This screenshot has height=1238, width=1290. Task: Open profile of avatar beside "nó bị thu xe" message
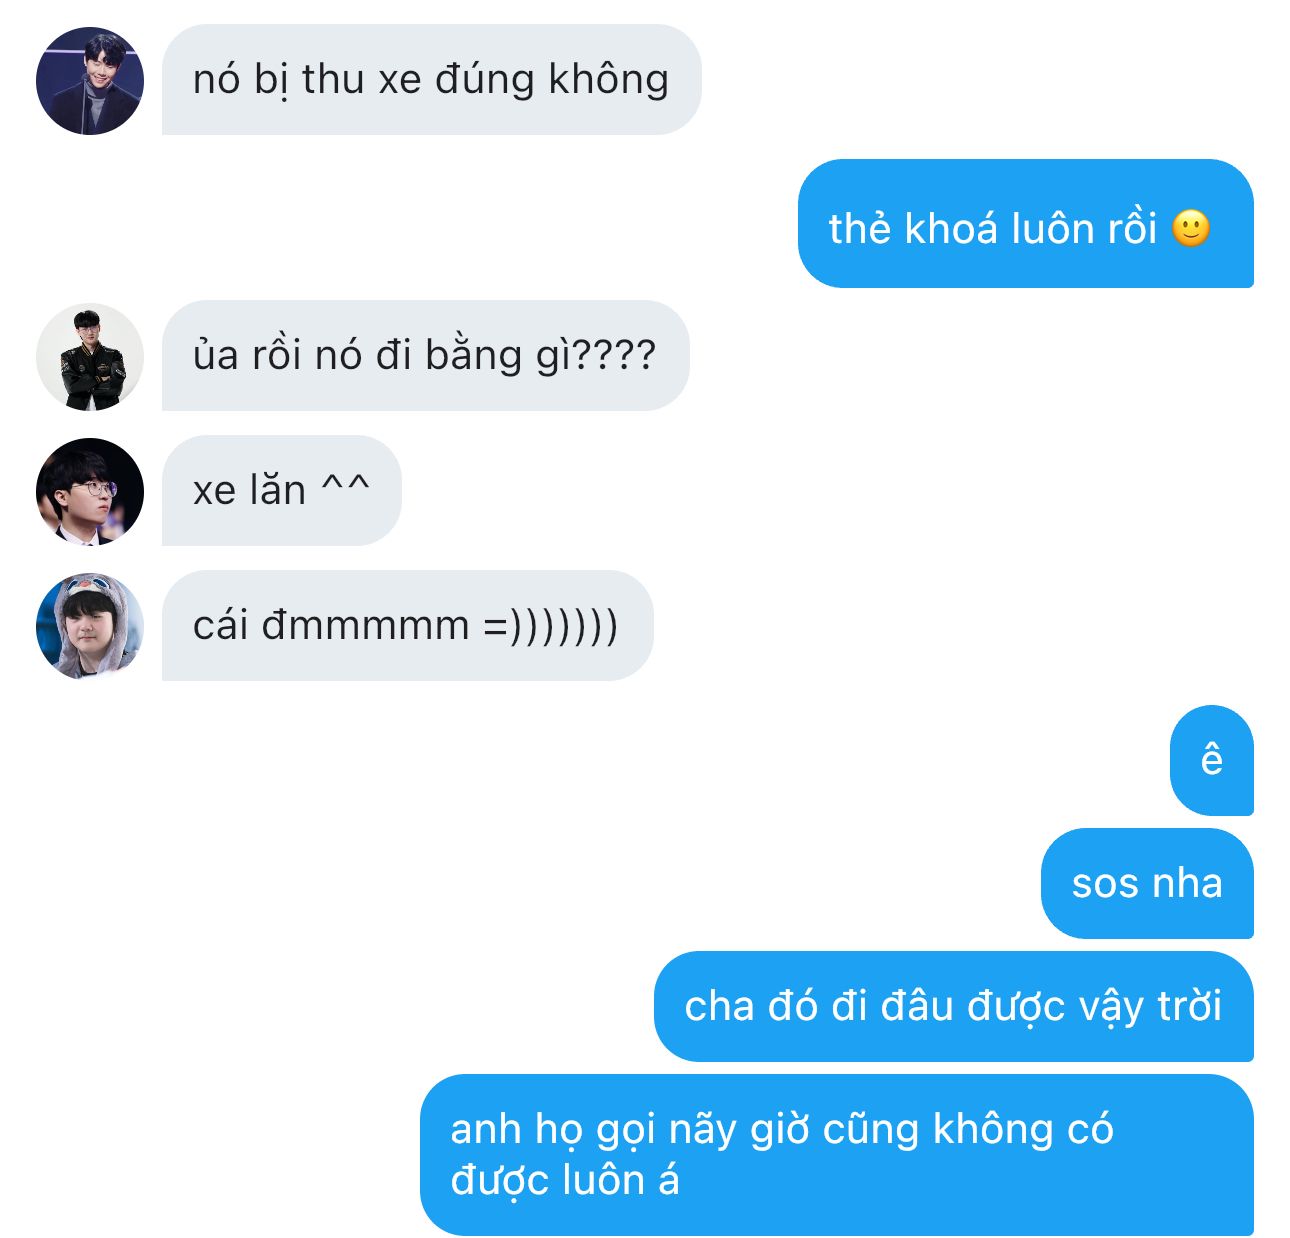90,81
